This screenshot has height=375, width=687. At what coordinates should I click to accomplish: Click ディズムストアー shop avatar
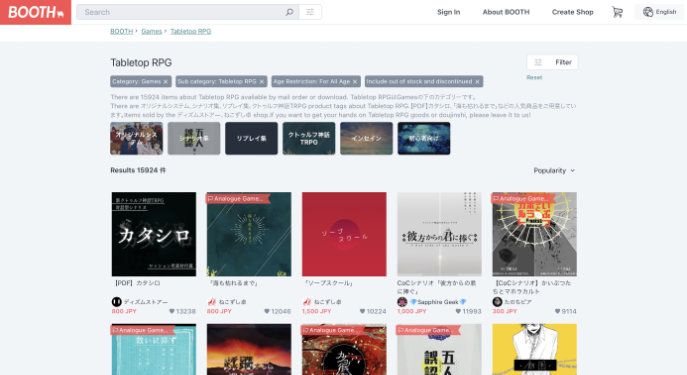point(116,302)
